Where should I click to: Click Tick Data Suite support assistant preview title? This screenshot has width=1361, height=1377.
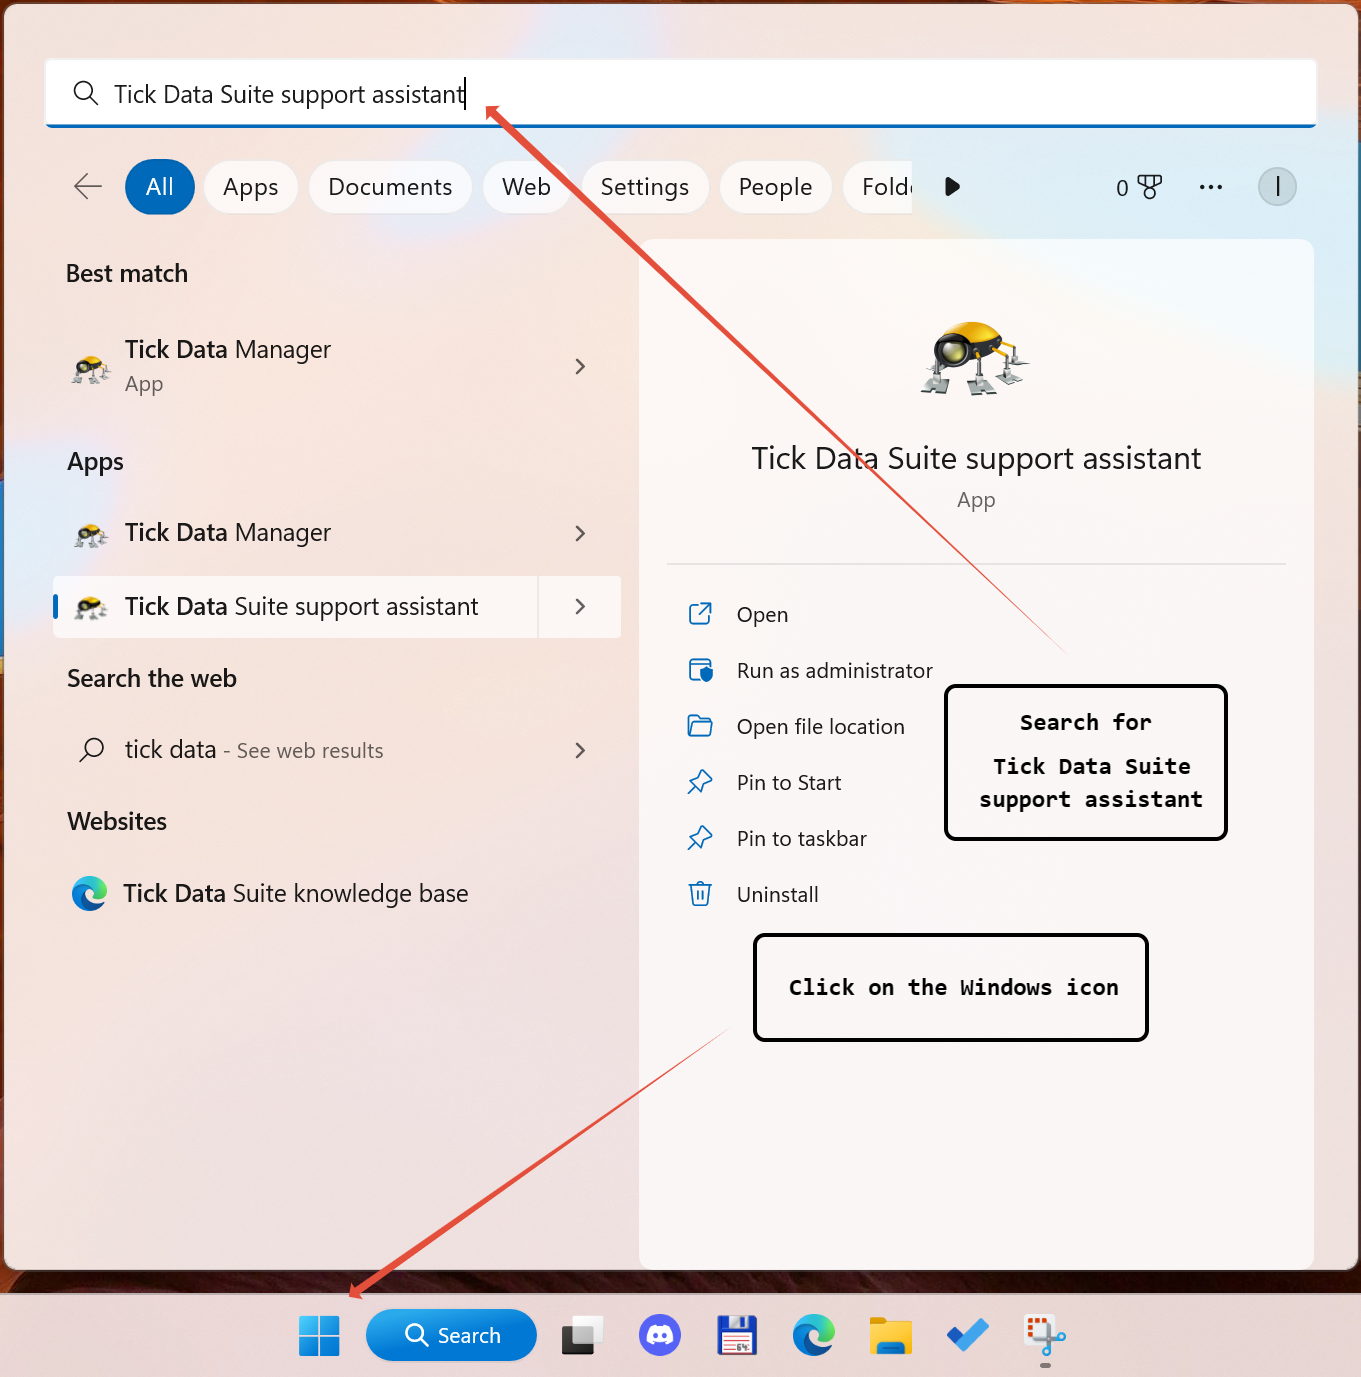(976, 458)
